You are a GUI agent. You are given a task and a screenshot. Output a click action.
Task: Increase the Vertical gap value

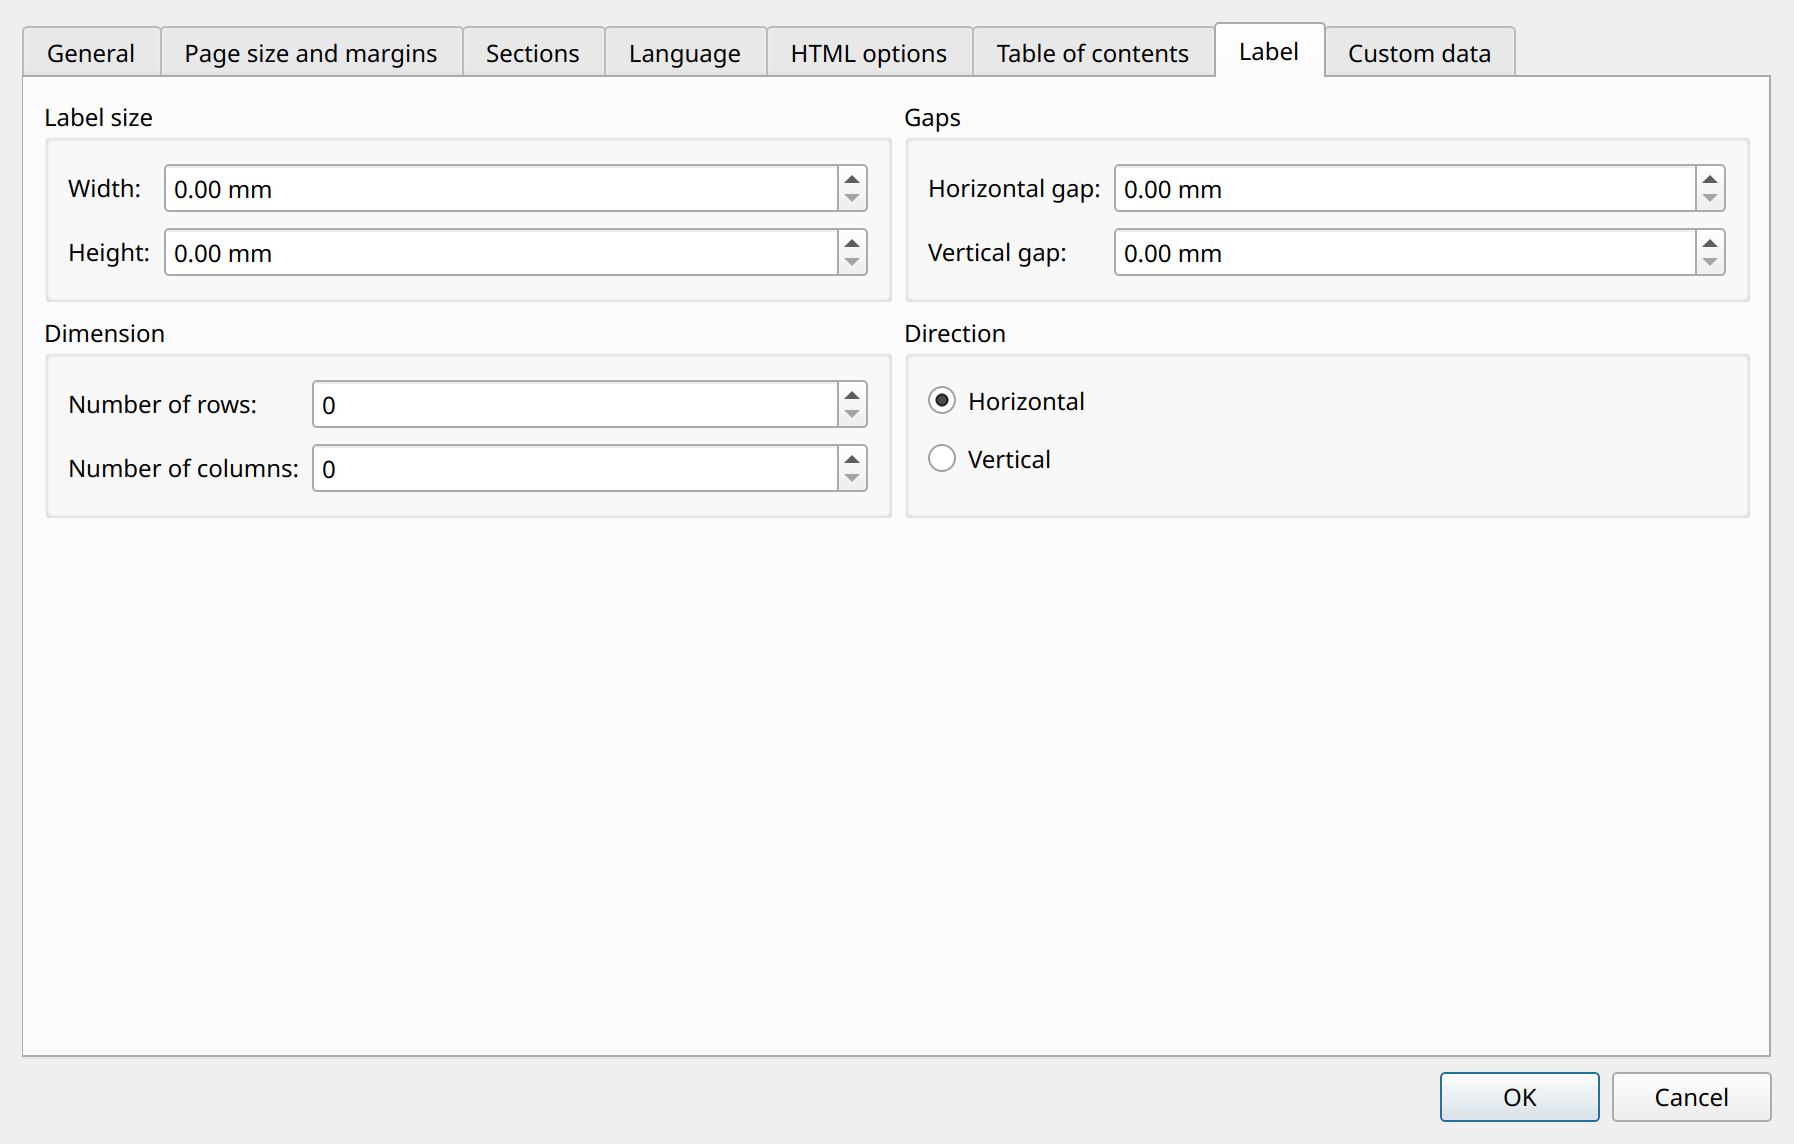click(1710, 242)
